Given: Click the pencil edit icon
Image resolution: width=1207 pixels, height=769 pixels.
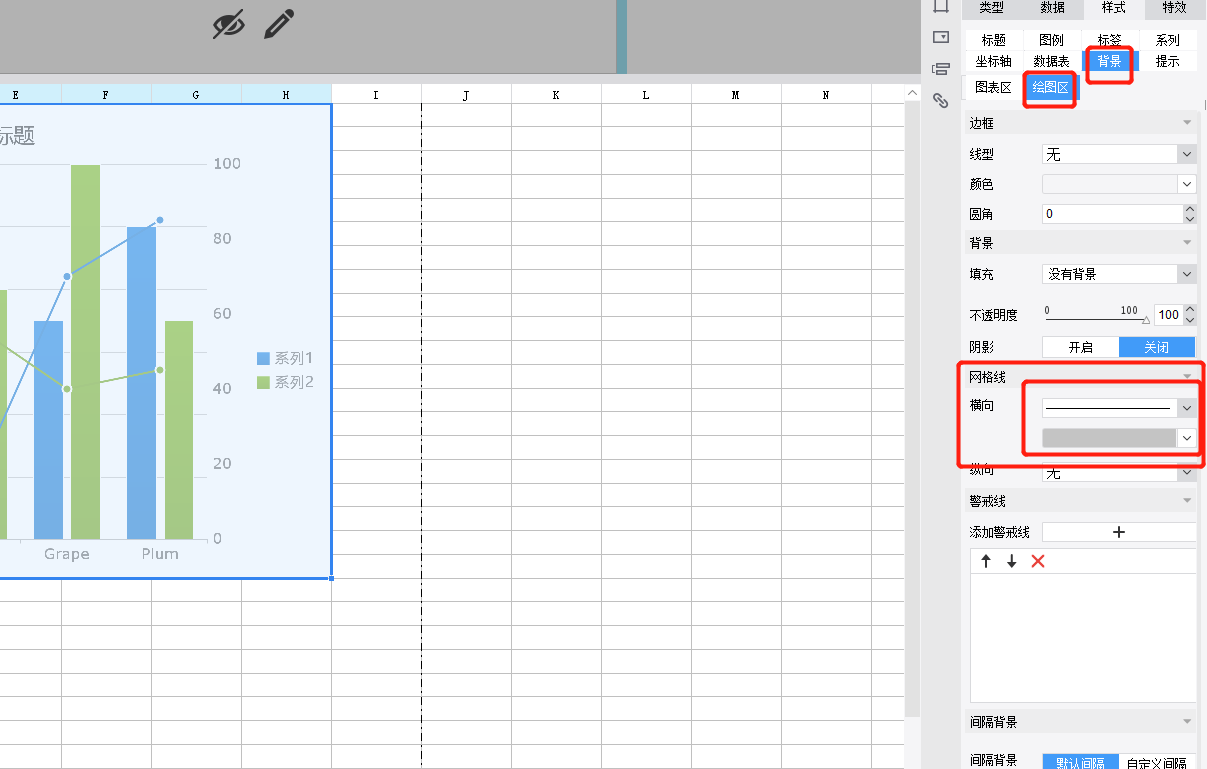Looking at the screenshot, I should pos(279,24).
